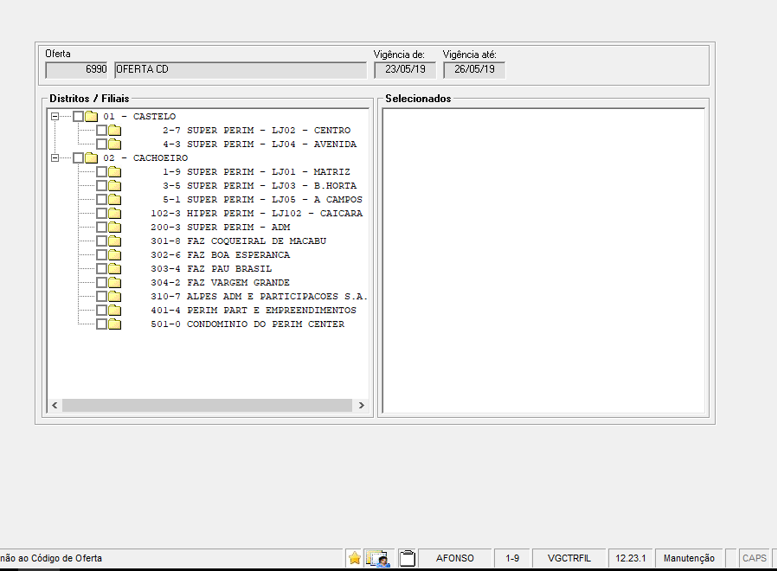The height and width of the screenshot is (575, 777).
Task: Click folder icon beside 102-3 HIPER PERIM
Action: tap(114, 214)
